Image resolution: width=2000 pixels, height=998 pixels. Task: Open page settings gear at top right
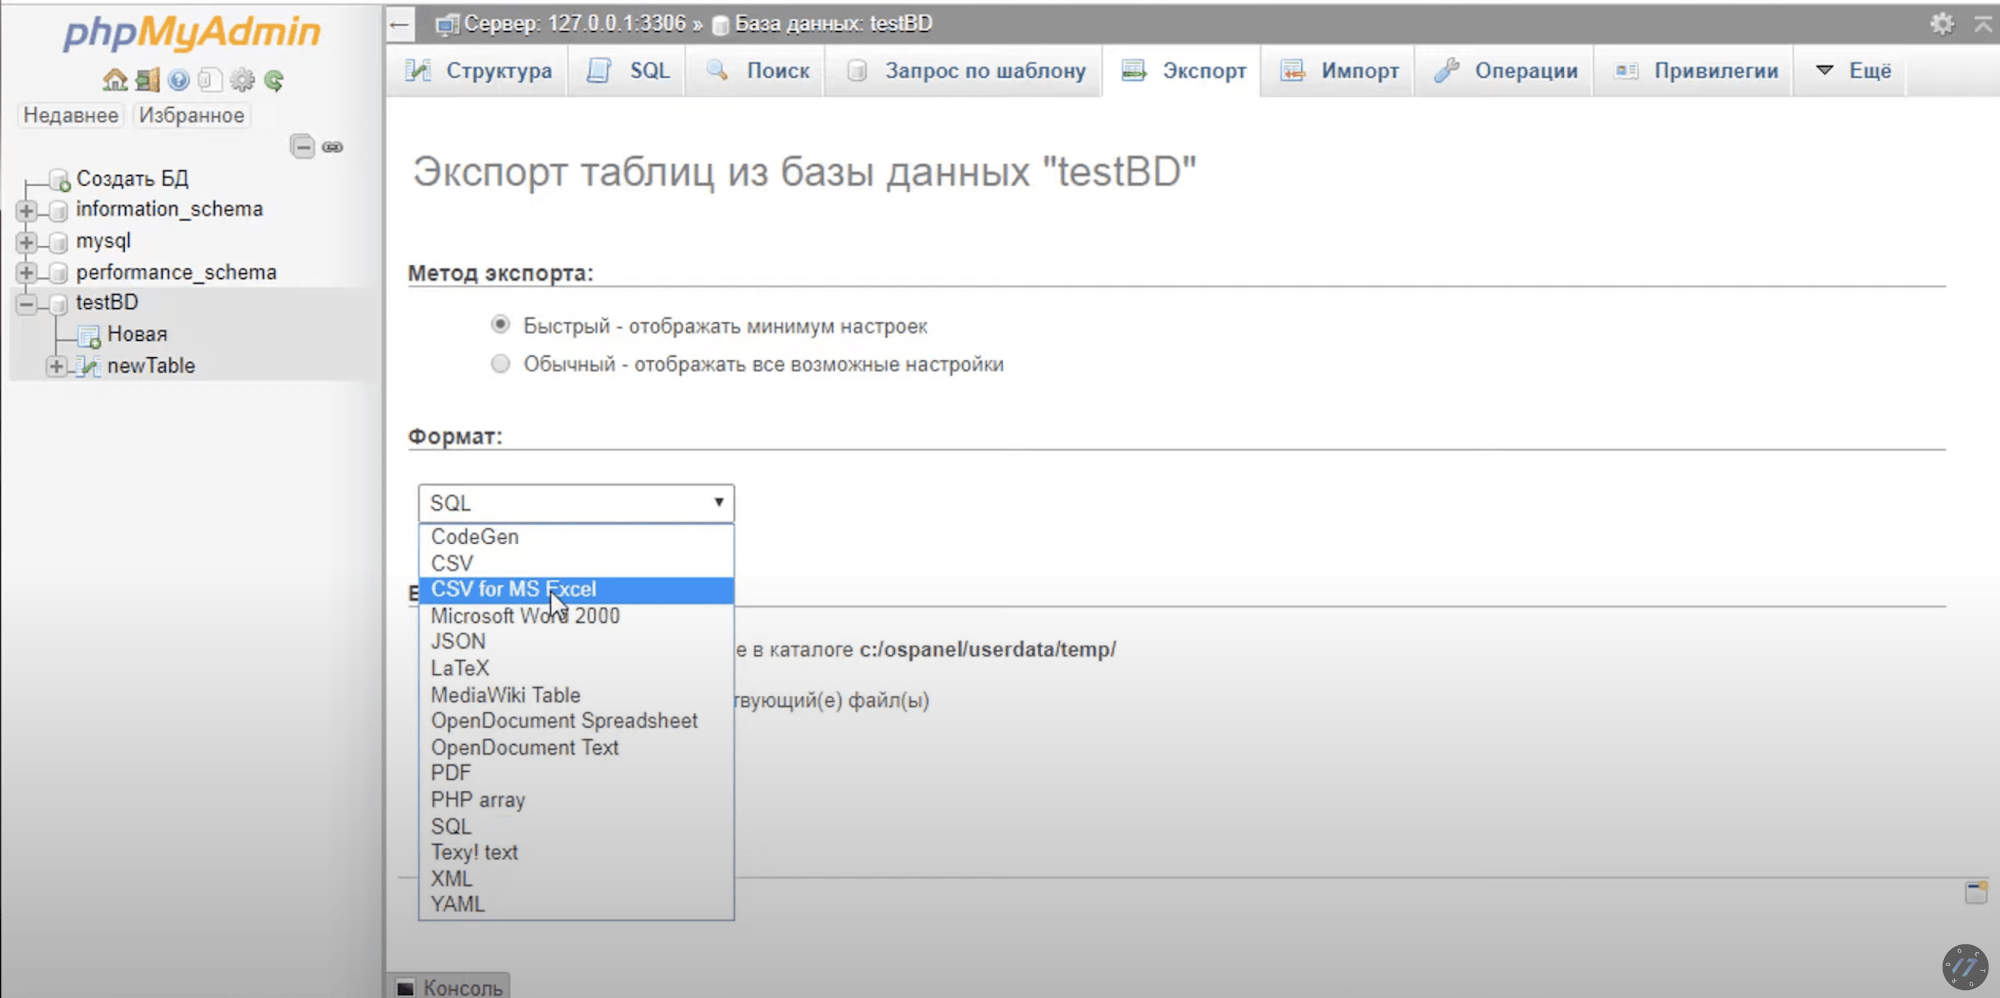[1941, 24]
